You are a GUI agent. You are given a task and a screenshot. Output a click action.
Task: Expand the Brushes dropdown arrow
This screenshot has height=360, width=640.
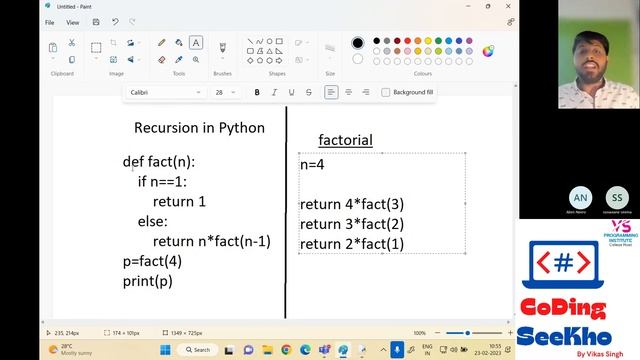[x=222, y=59]
